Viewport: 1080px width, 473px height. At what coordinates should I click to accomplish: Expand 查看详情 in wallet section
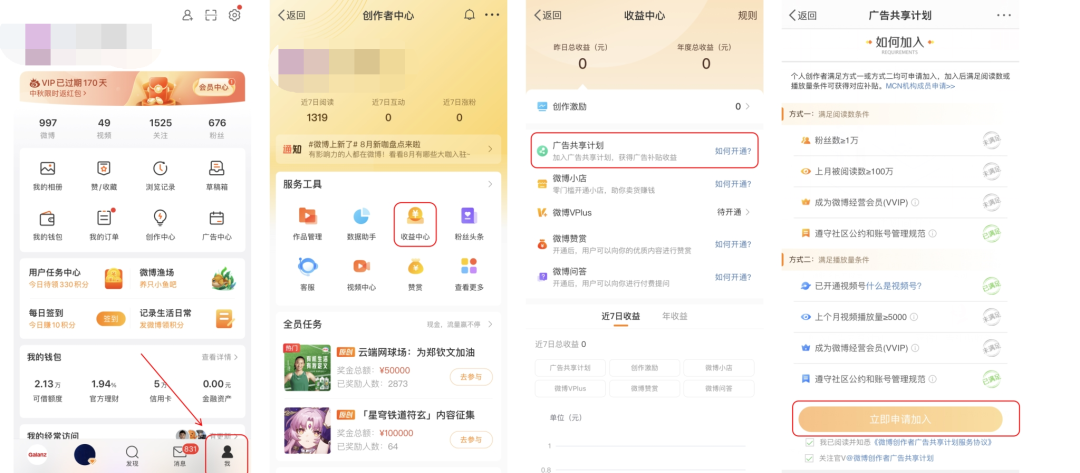[x=220, y=357]
